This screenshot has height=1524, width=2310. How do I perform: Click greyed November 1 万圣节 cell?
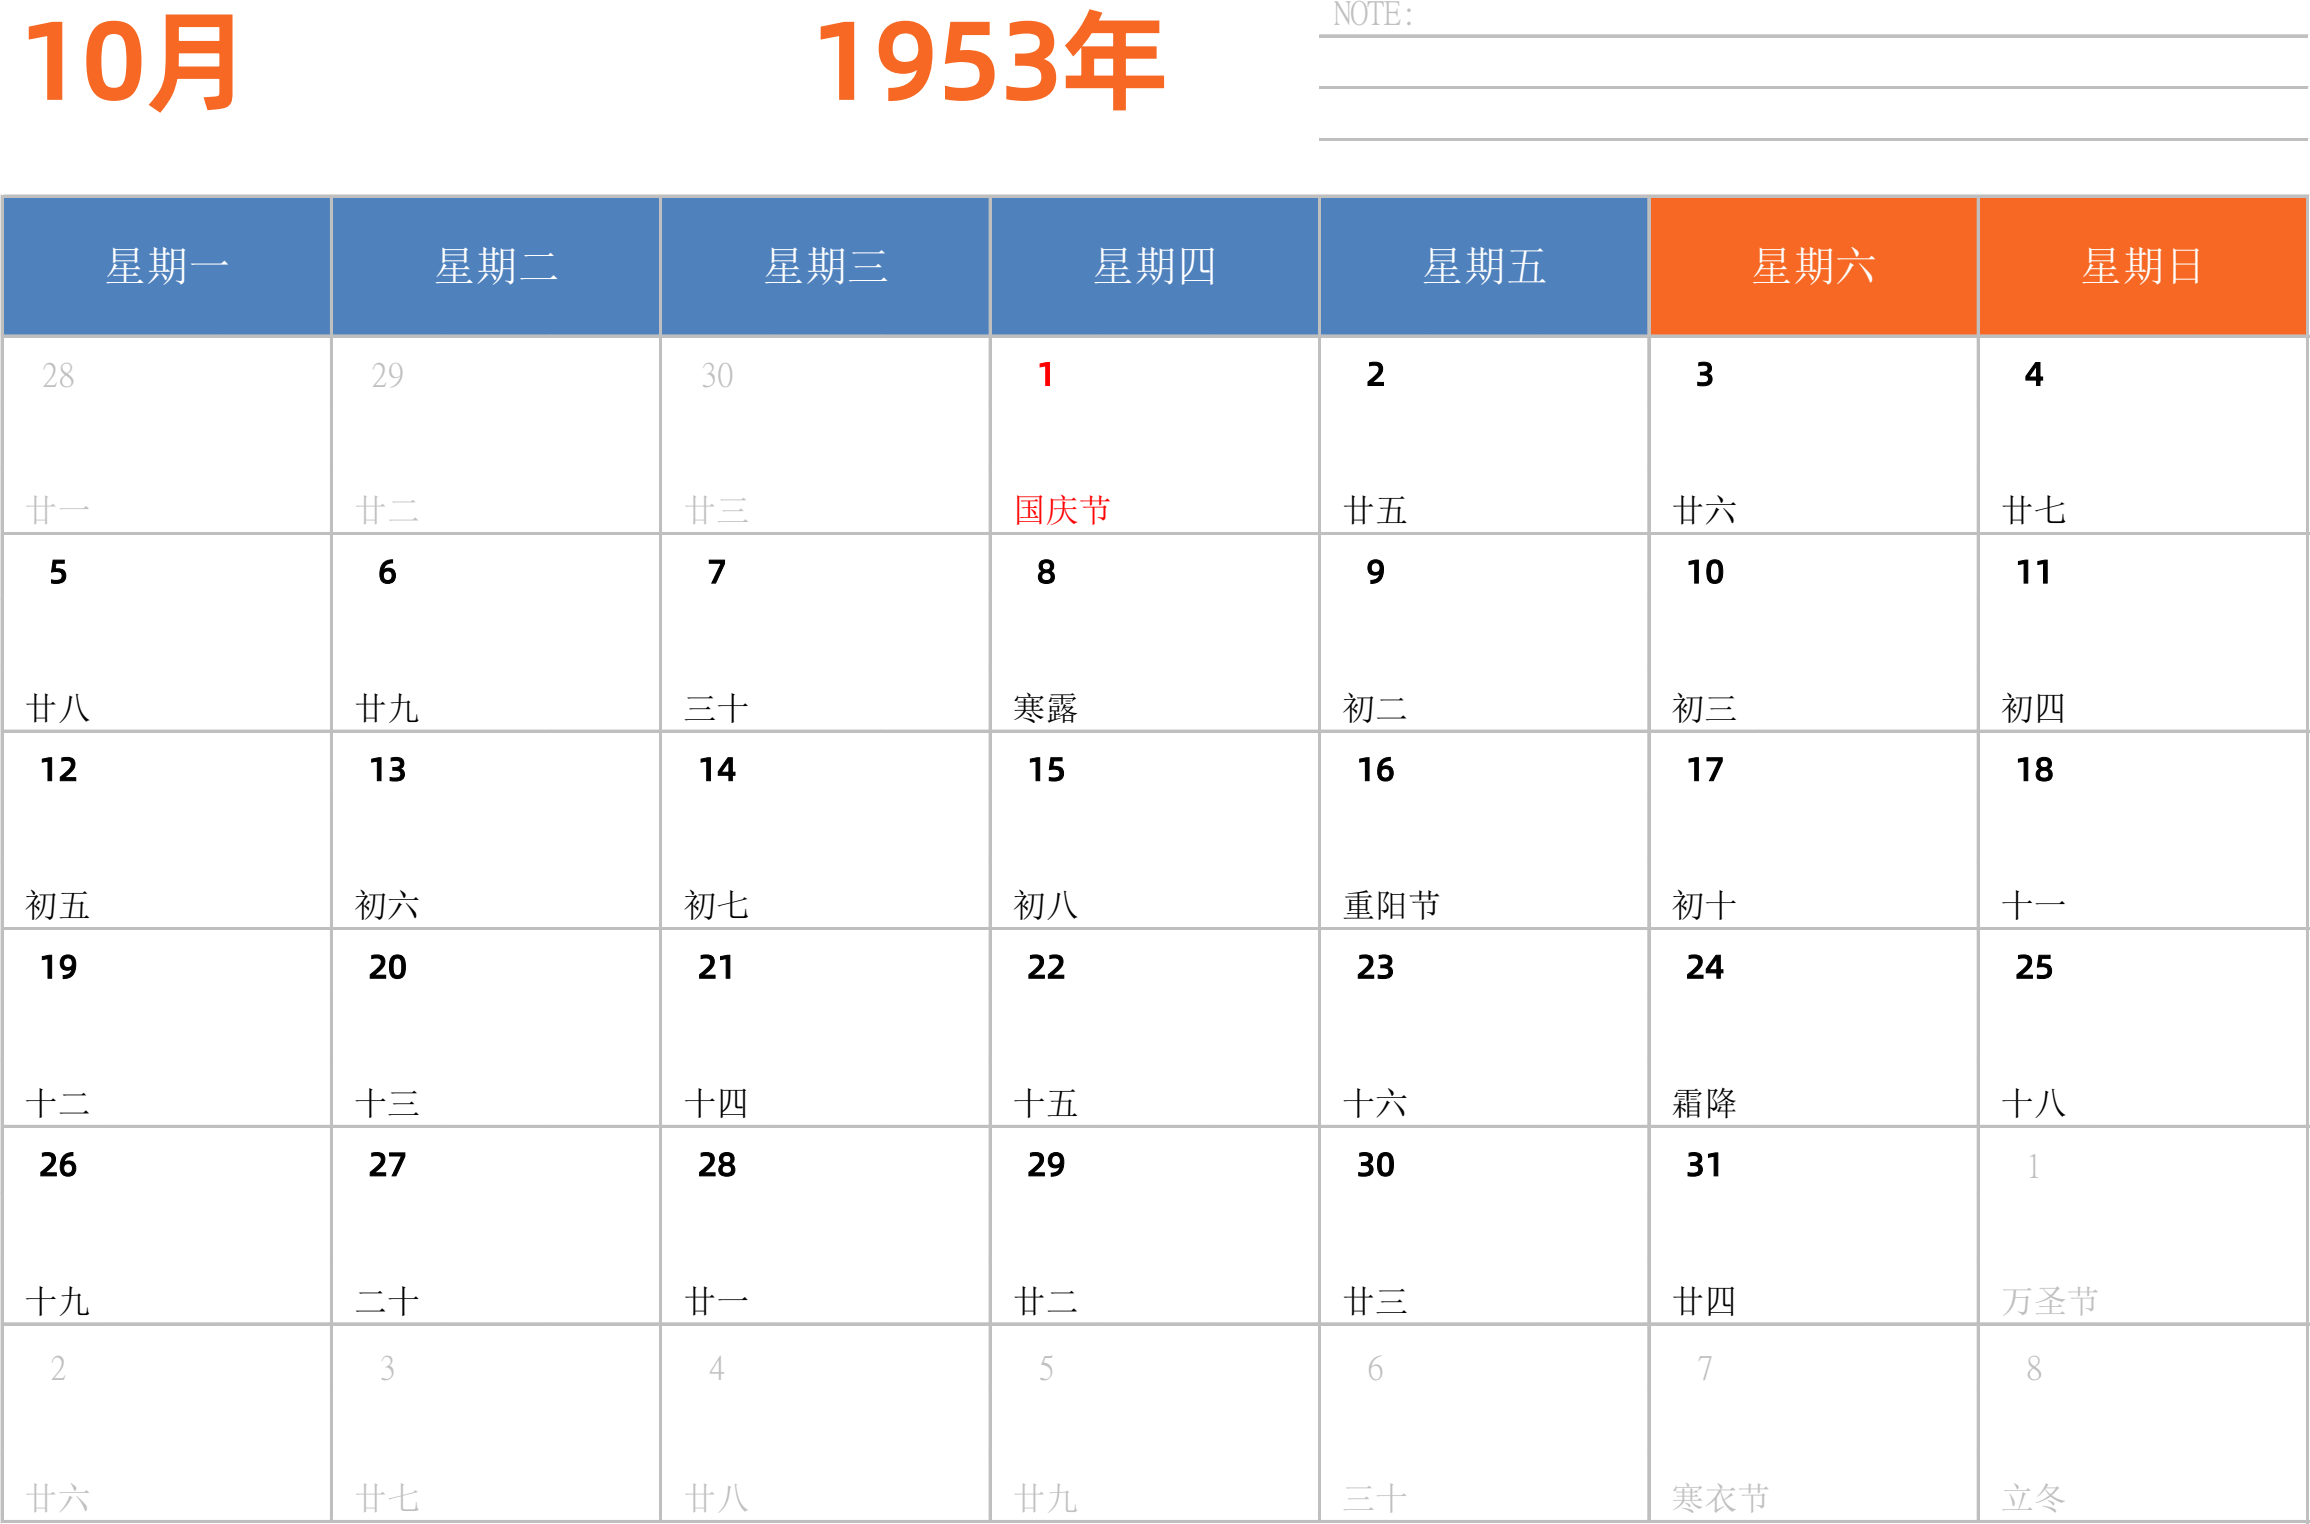(x=2142, y=1225)
